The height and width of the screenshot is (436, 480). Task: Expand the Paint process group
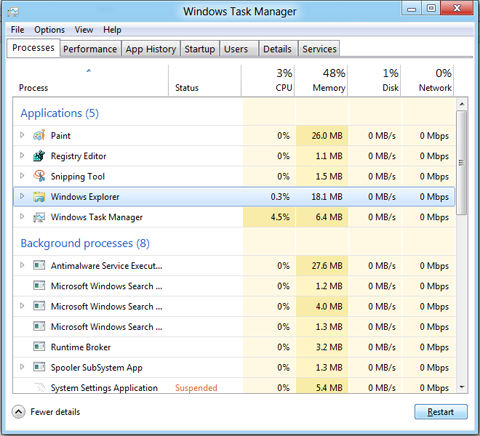click(x=22, y=135)
